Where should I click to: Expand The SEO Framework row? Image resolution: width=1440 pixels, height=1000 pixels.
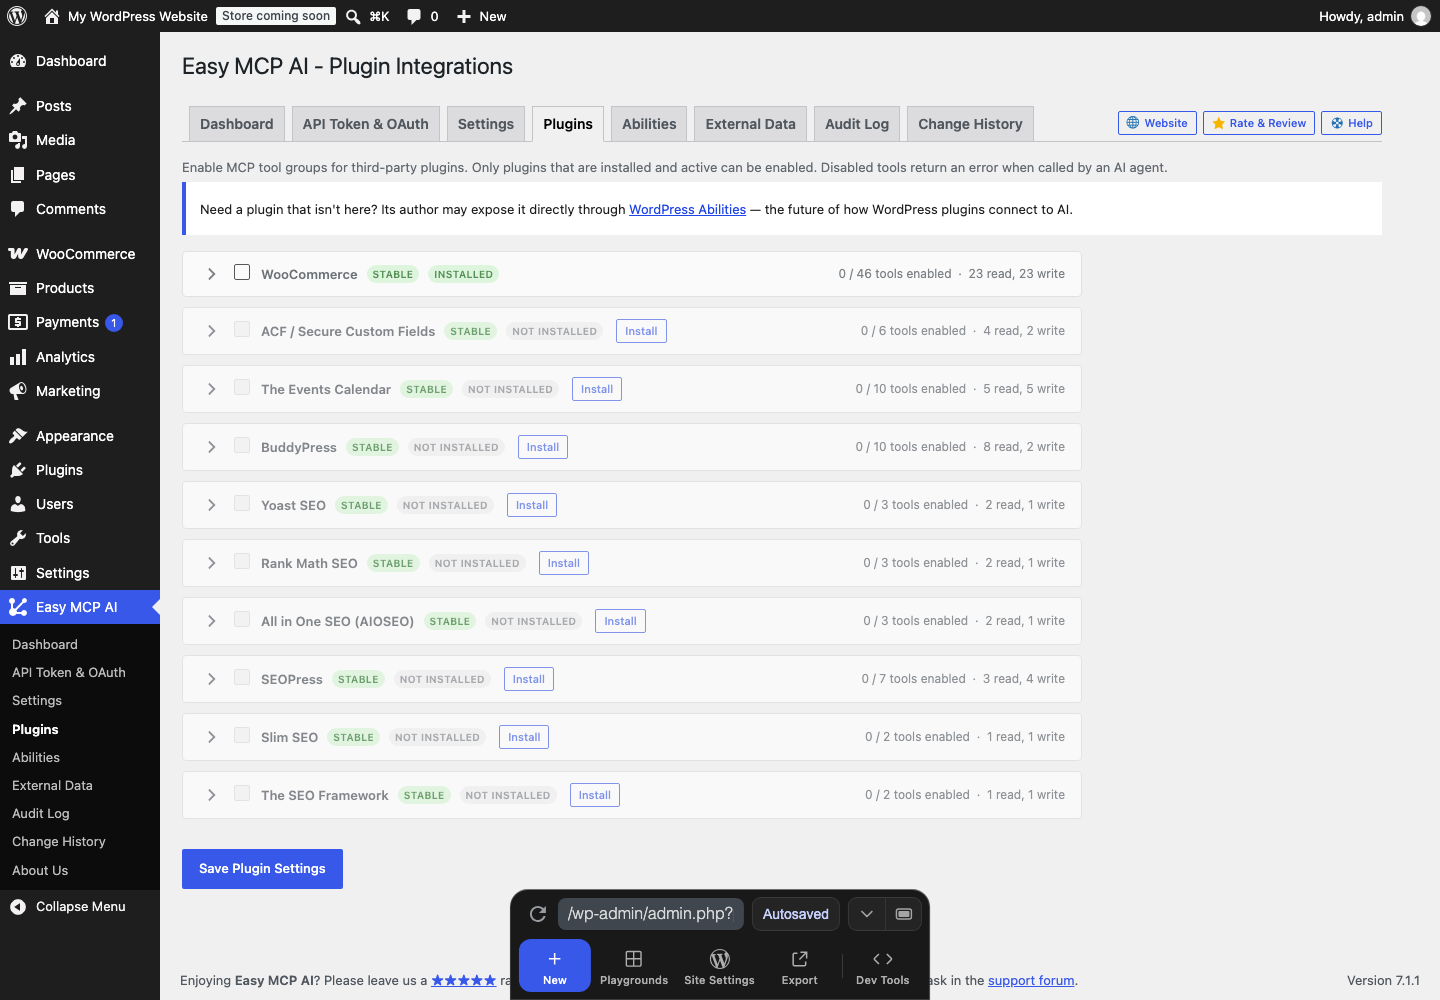point(211,795)
